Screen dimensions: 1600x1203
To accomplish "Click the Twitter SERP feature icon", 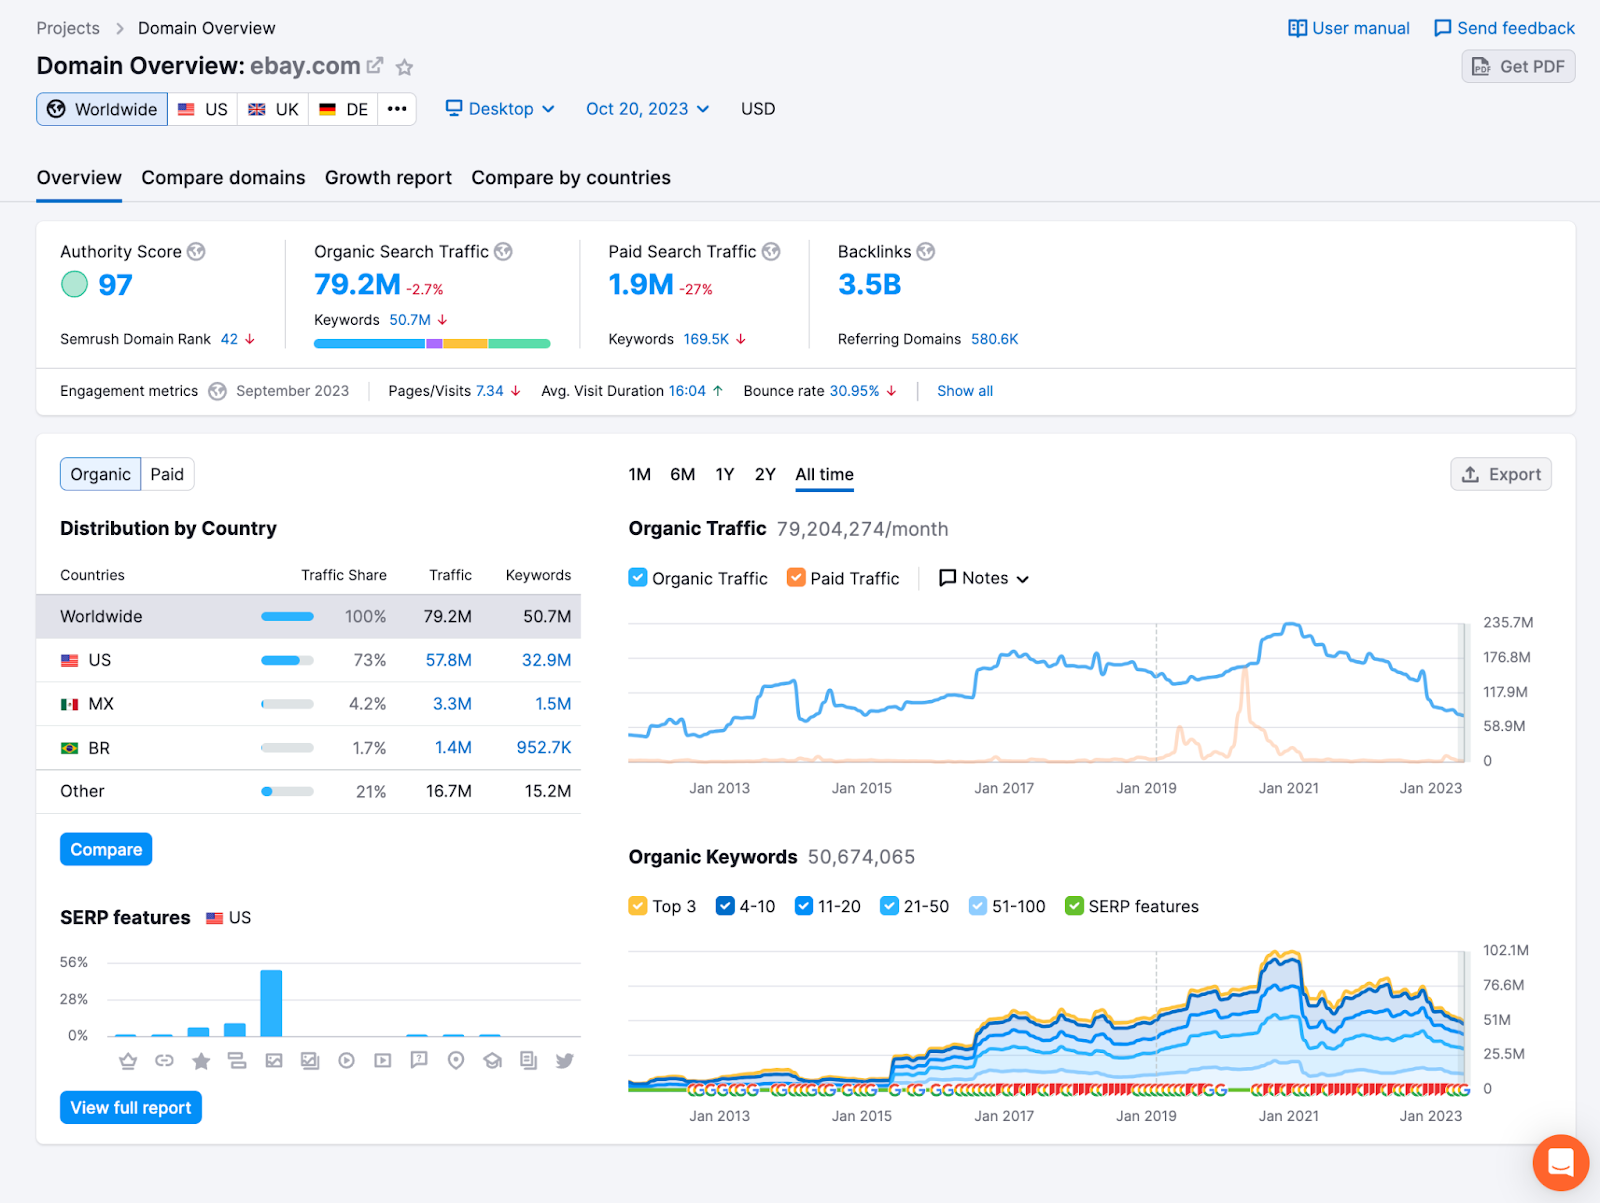I will pos(565,1061).
